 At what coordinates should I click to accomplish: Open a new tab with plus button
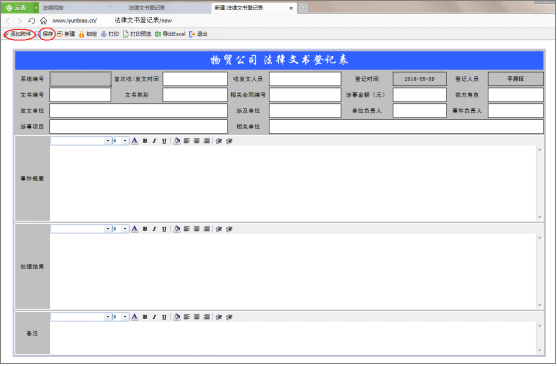tap(303, 8)
